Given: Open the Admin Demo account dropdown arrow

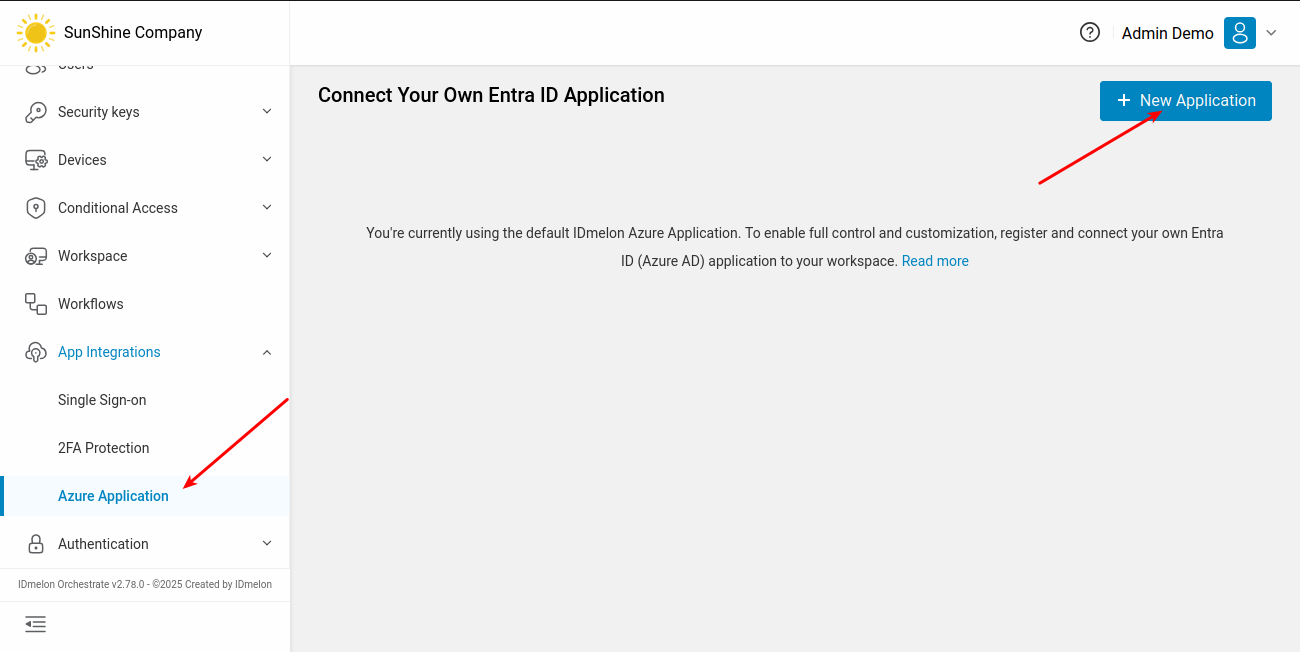Looking at the screenshot, I should pyautogui.click(x=1272, y=33).
